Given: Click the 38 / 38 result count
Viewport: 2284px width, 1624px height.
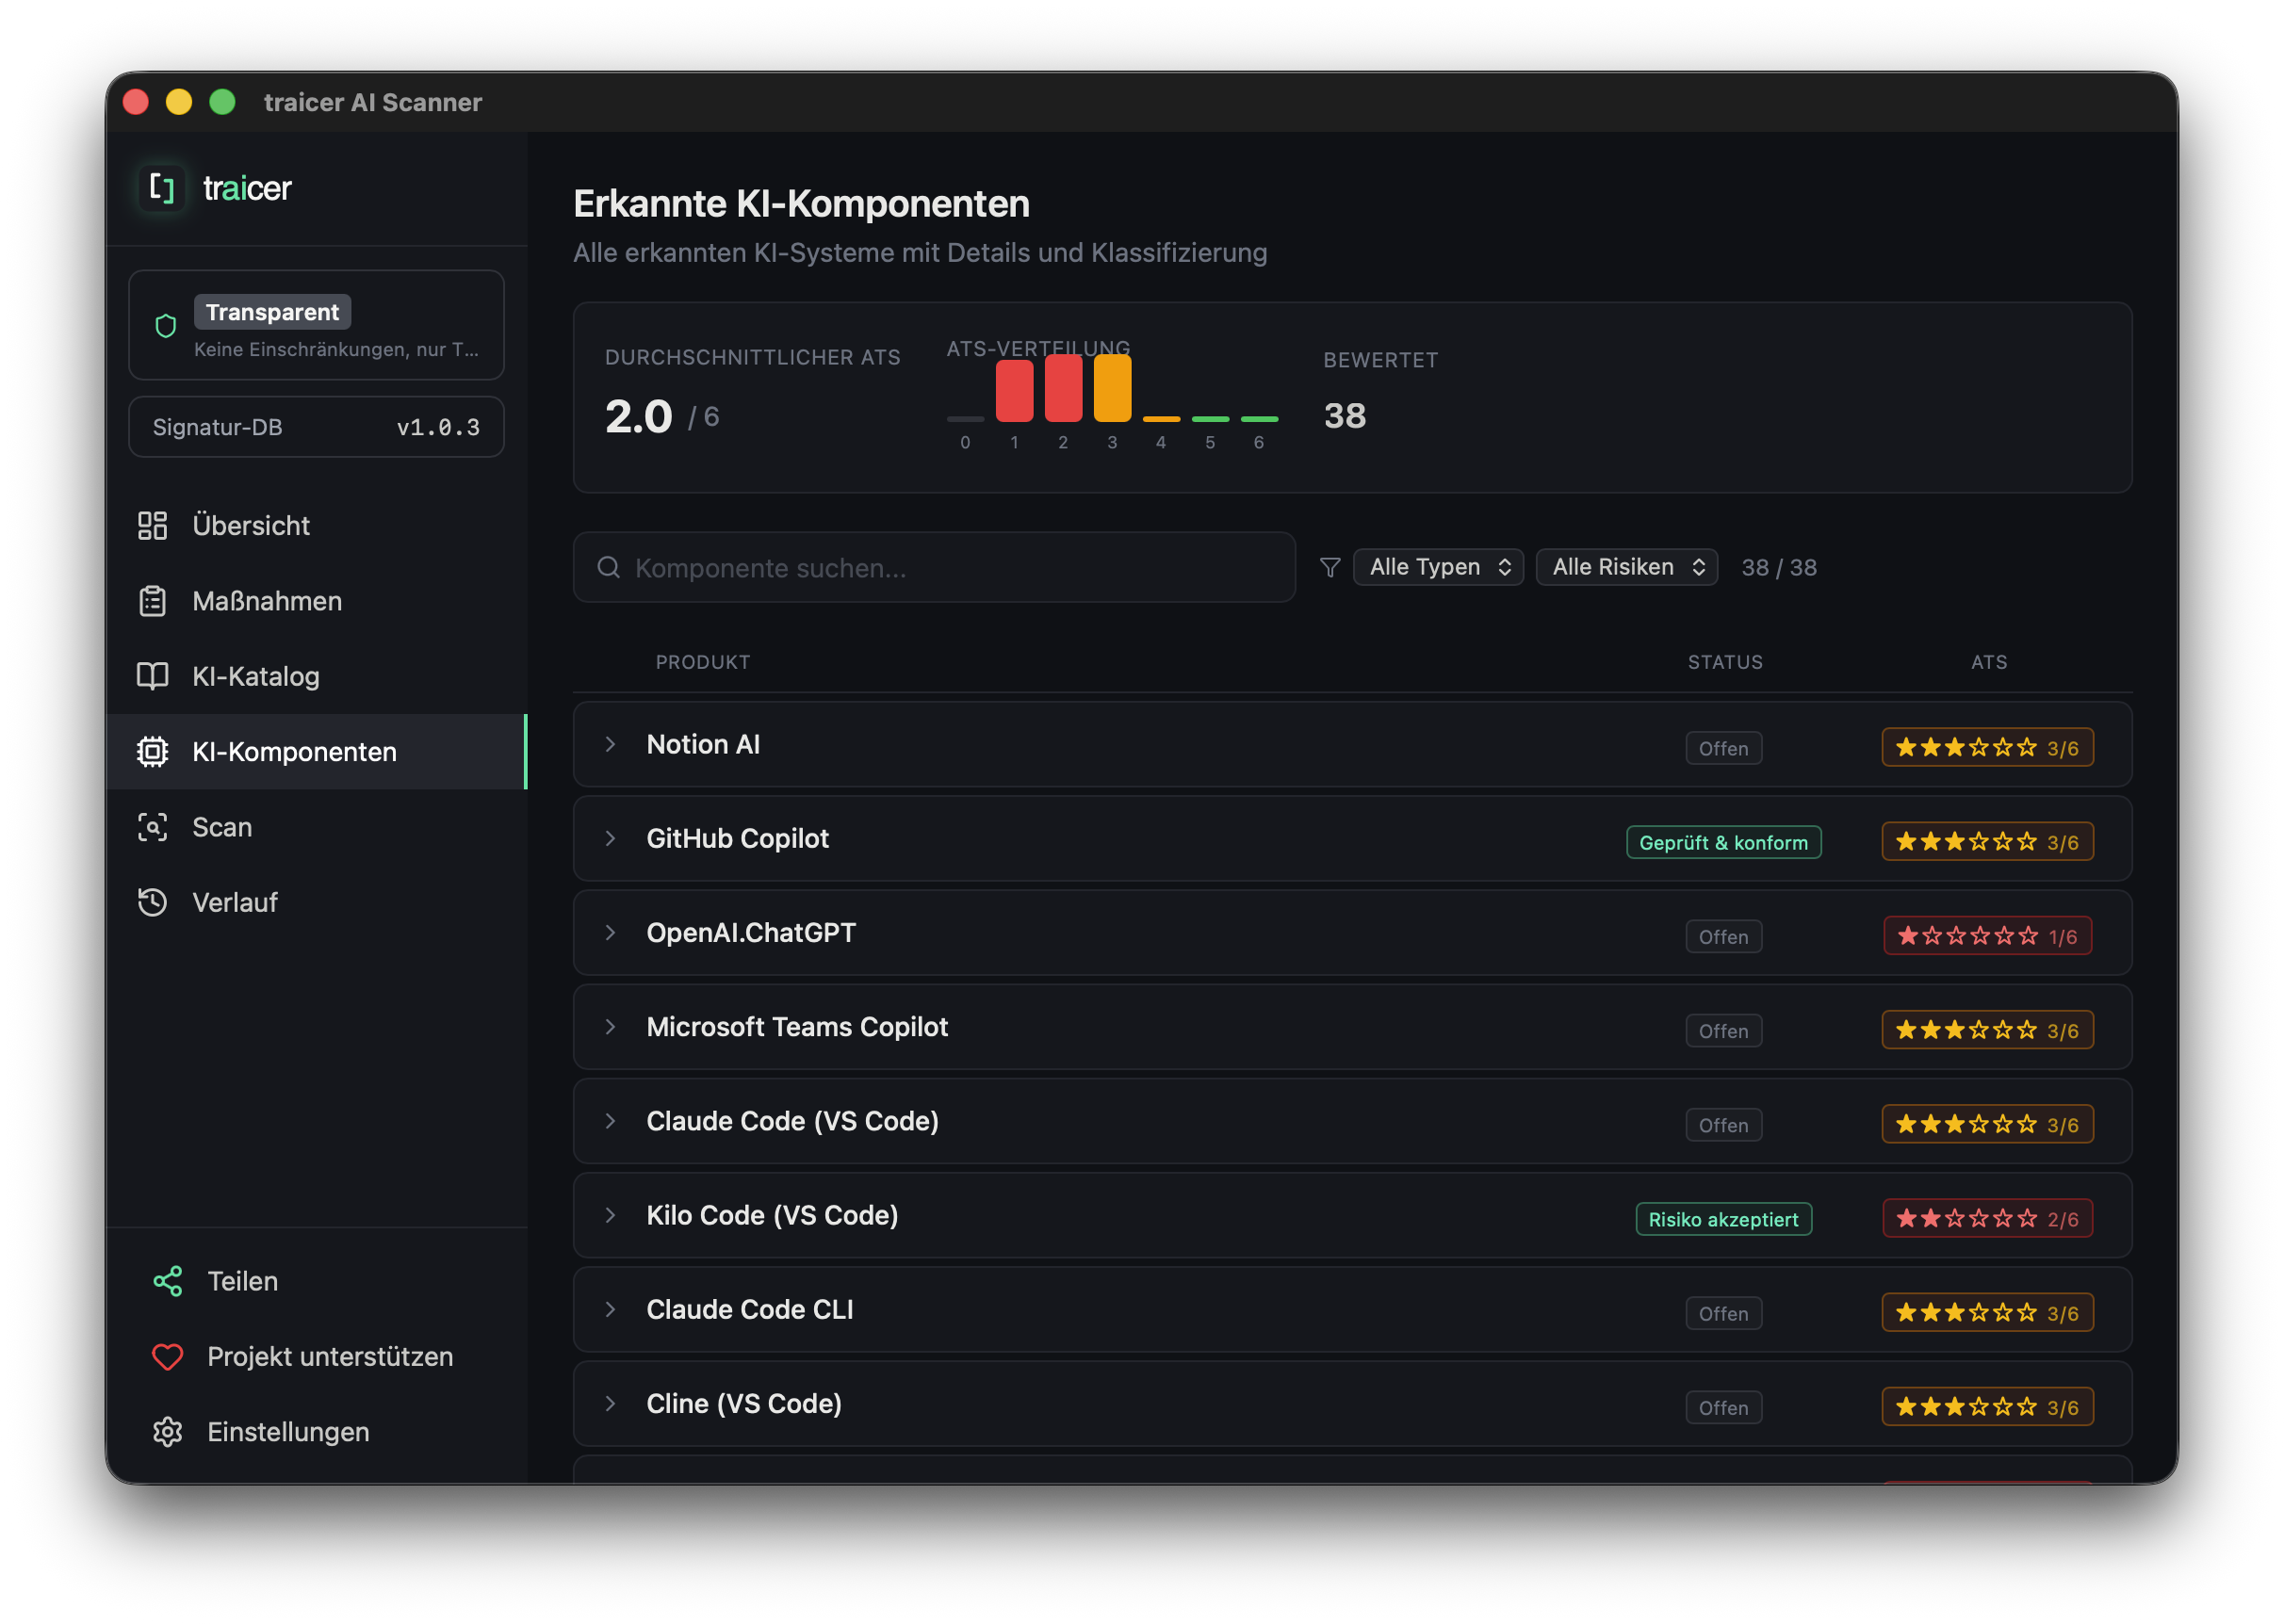Looking at the screenshot, I should (x=1778, y=567).
